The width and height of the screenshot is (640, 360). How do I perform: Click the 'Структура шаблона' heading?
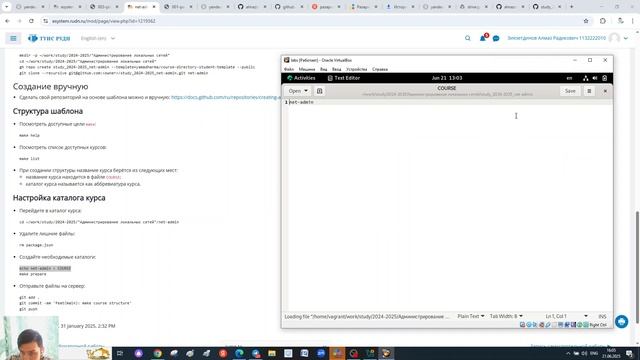coord(48,111)
